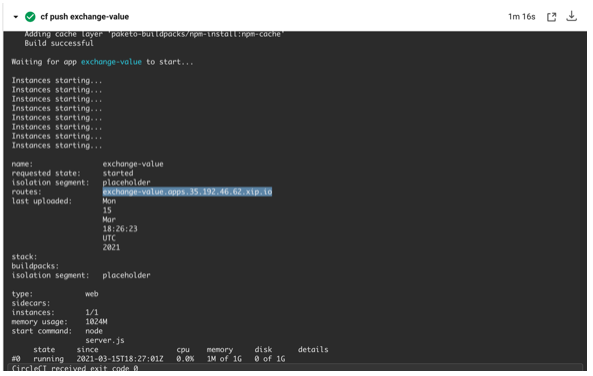
Task: Collapse the cf push exchange-value step
Action: 16,17
